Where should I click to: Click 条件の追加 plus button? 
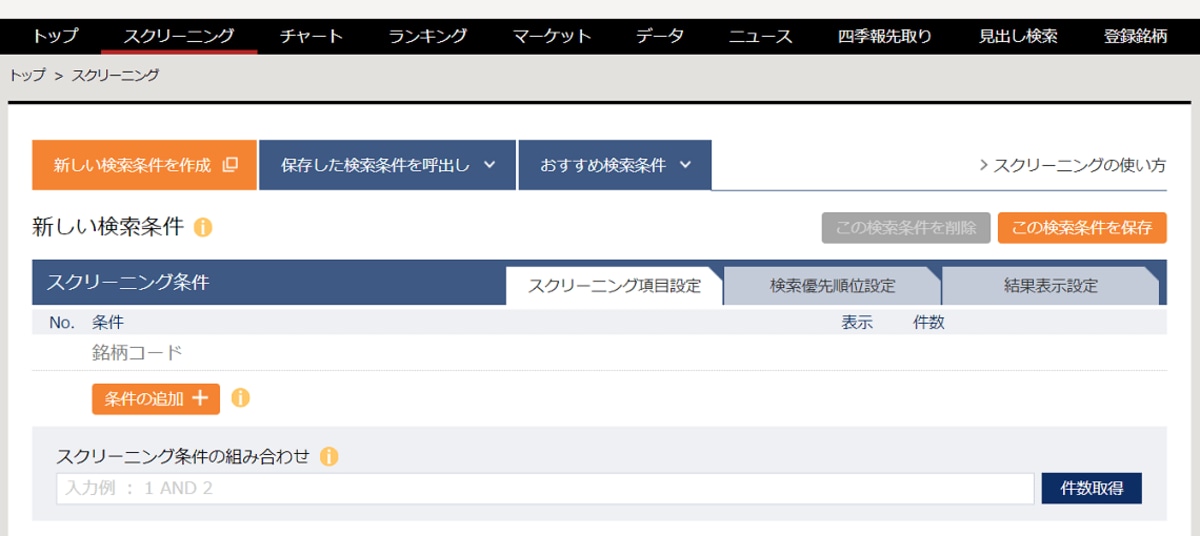(156, 398)
